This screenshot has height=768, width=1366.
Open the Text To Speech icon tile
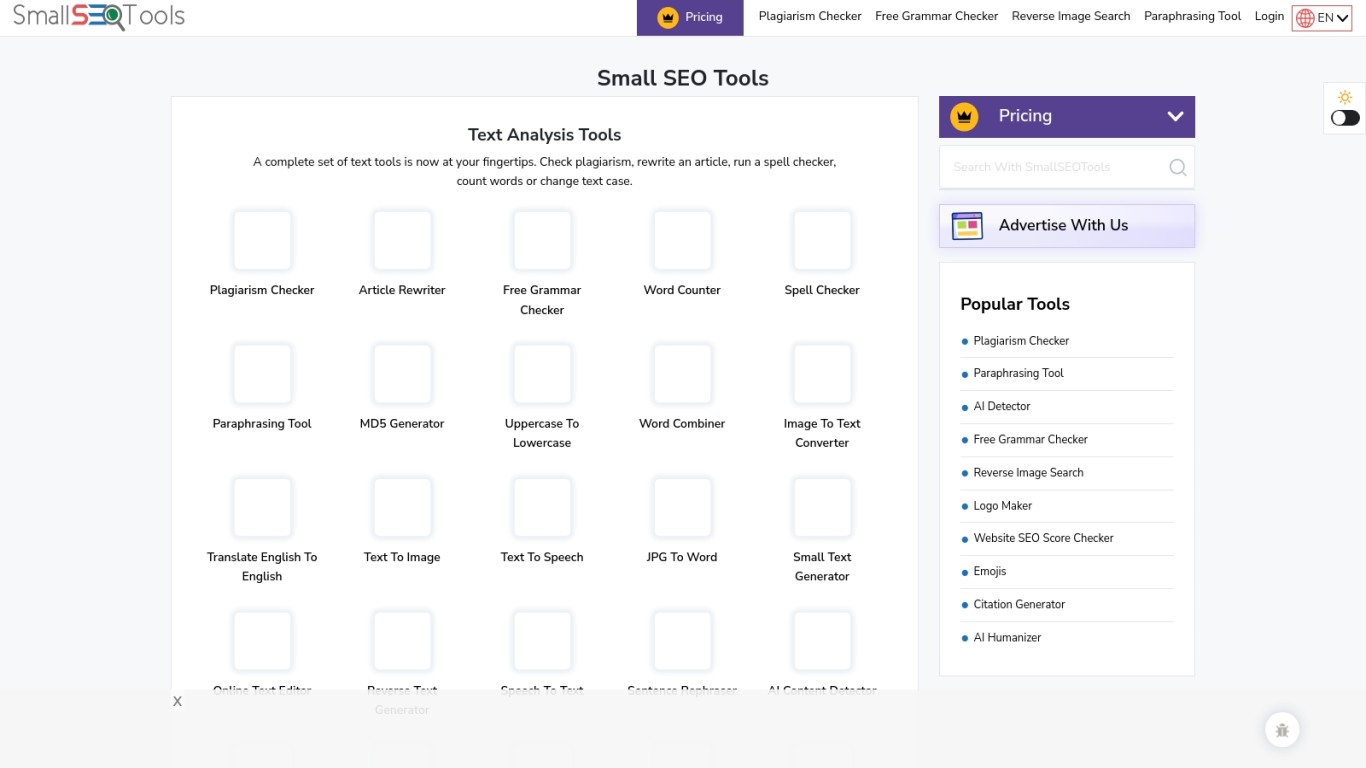coord(542,507)
